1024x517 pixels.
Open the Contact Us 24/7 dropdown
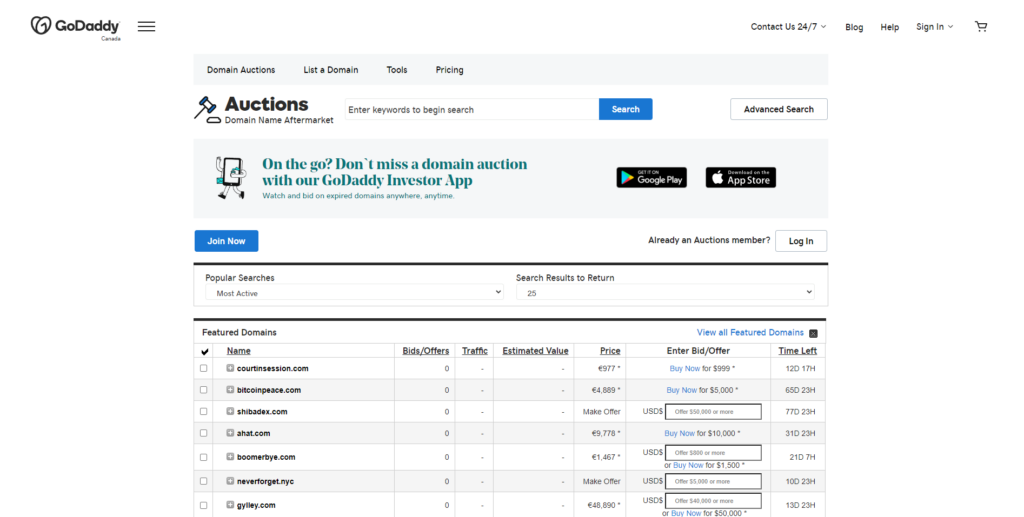point(788,27)
